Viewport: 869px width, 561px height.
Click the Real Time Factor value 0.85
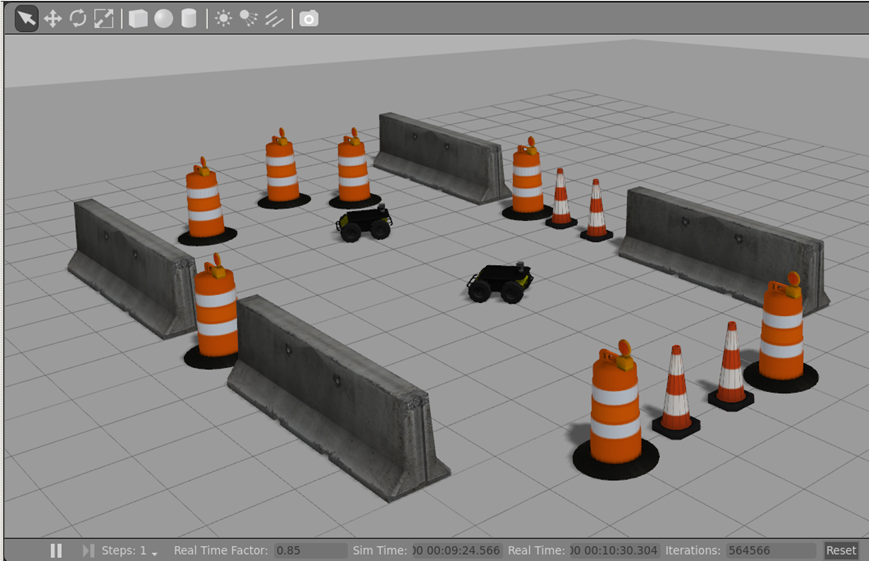tap(311, 550)
